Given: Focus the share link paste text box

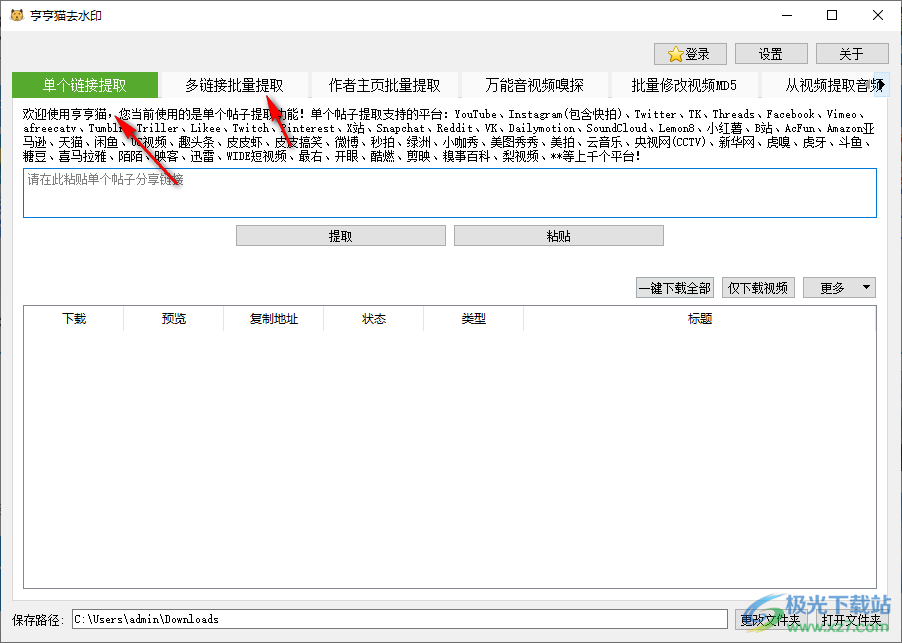Looking at the screenshot, I should (x=449, y=193).
